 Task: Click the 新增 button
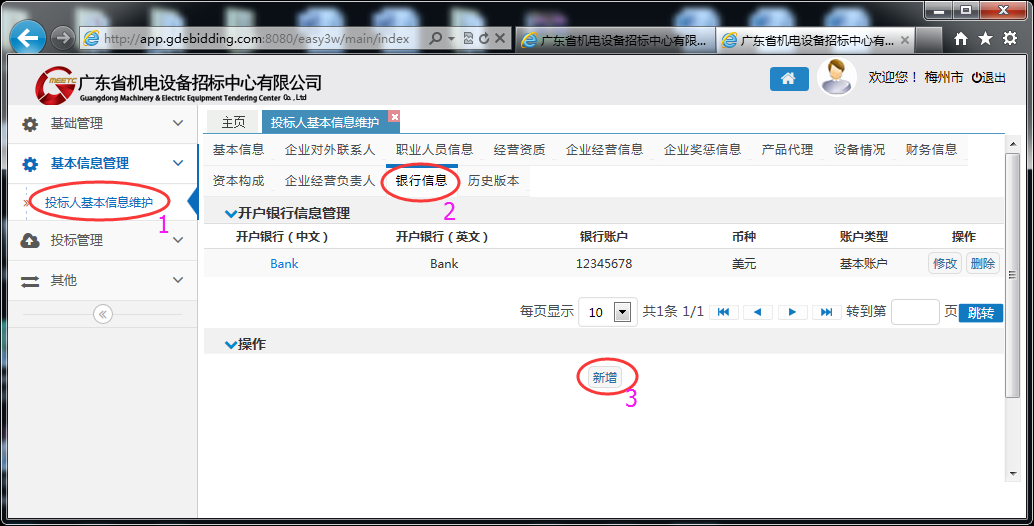coord(605,378)
